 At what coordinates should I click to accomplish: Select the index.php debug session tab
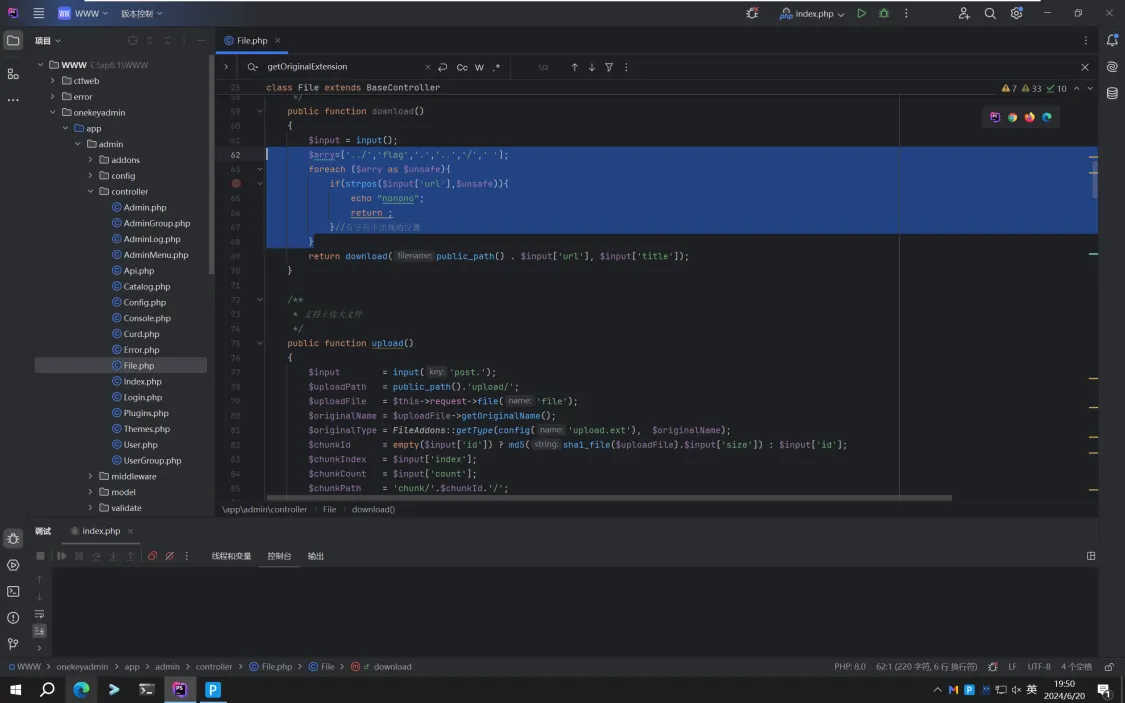[100, 531]
